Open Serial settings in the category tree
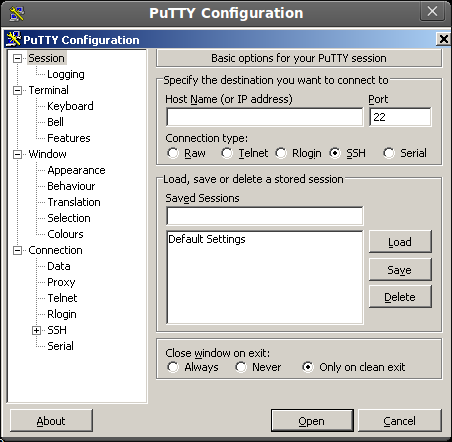This screenshot has width=452, height=442. point(60,346)
